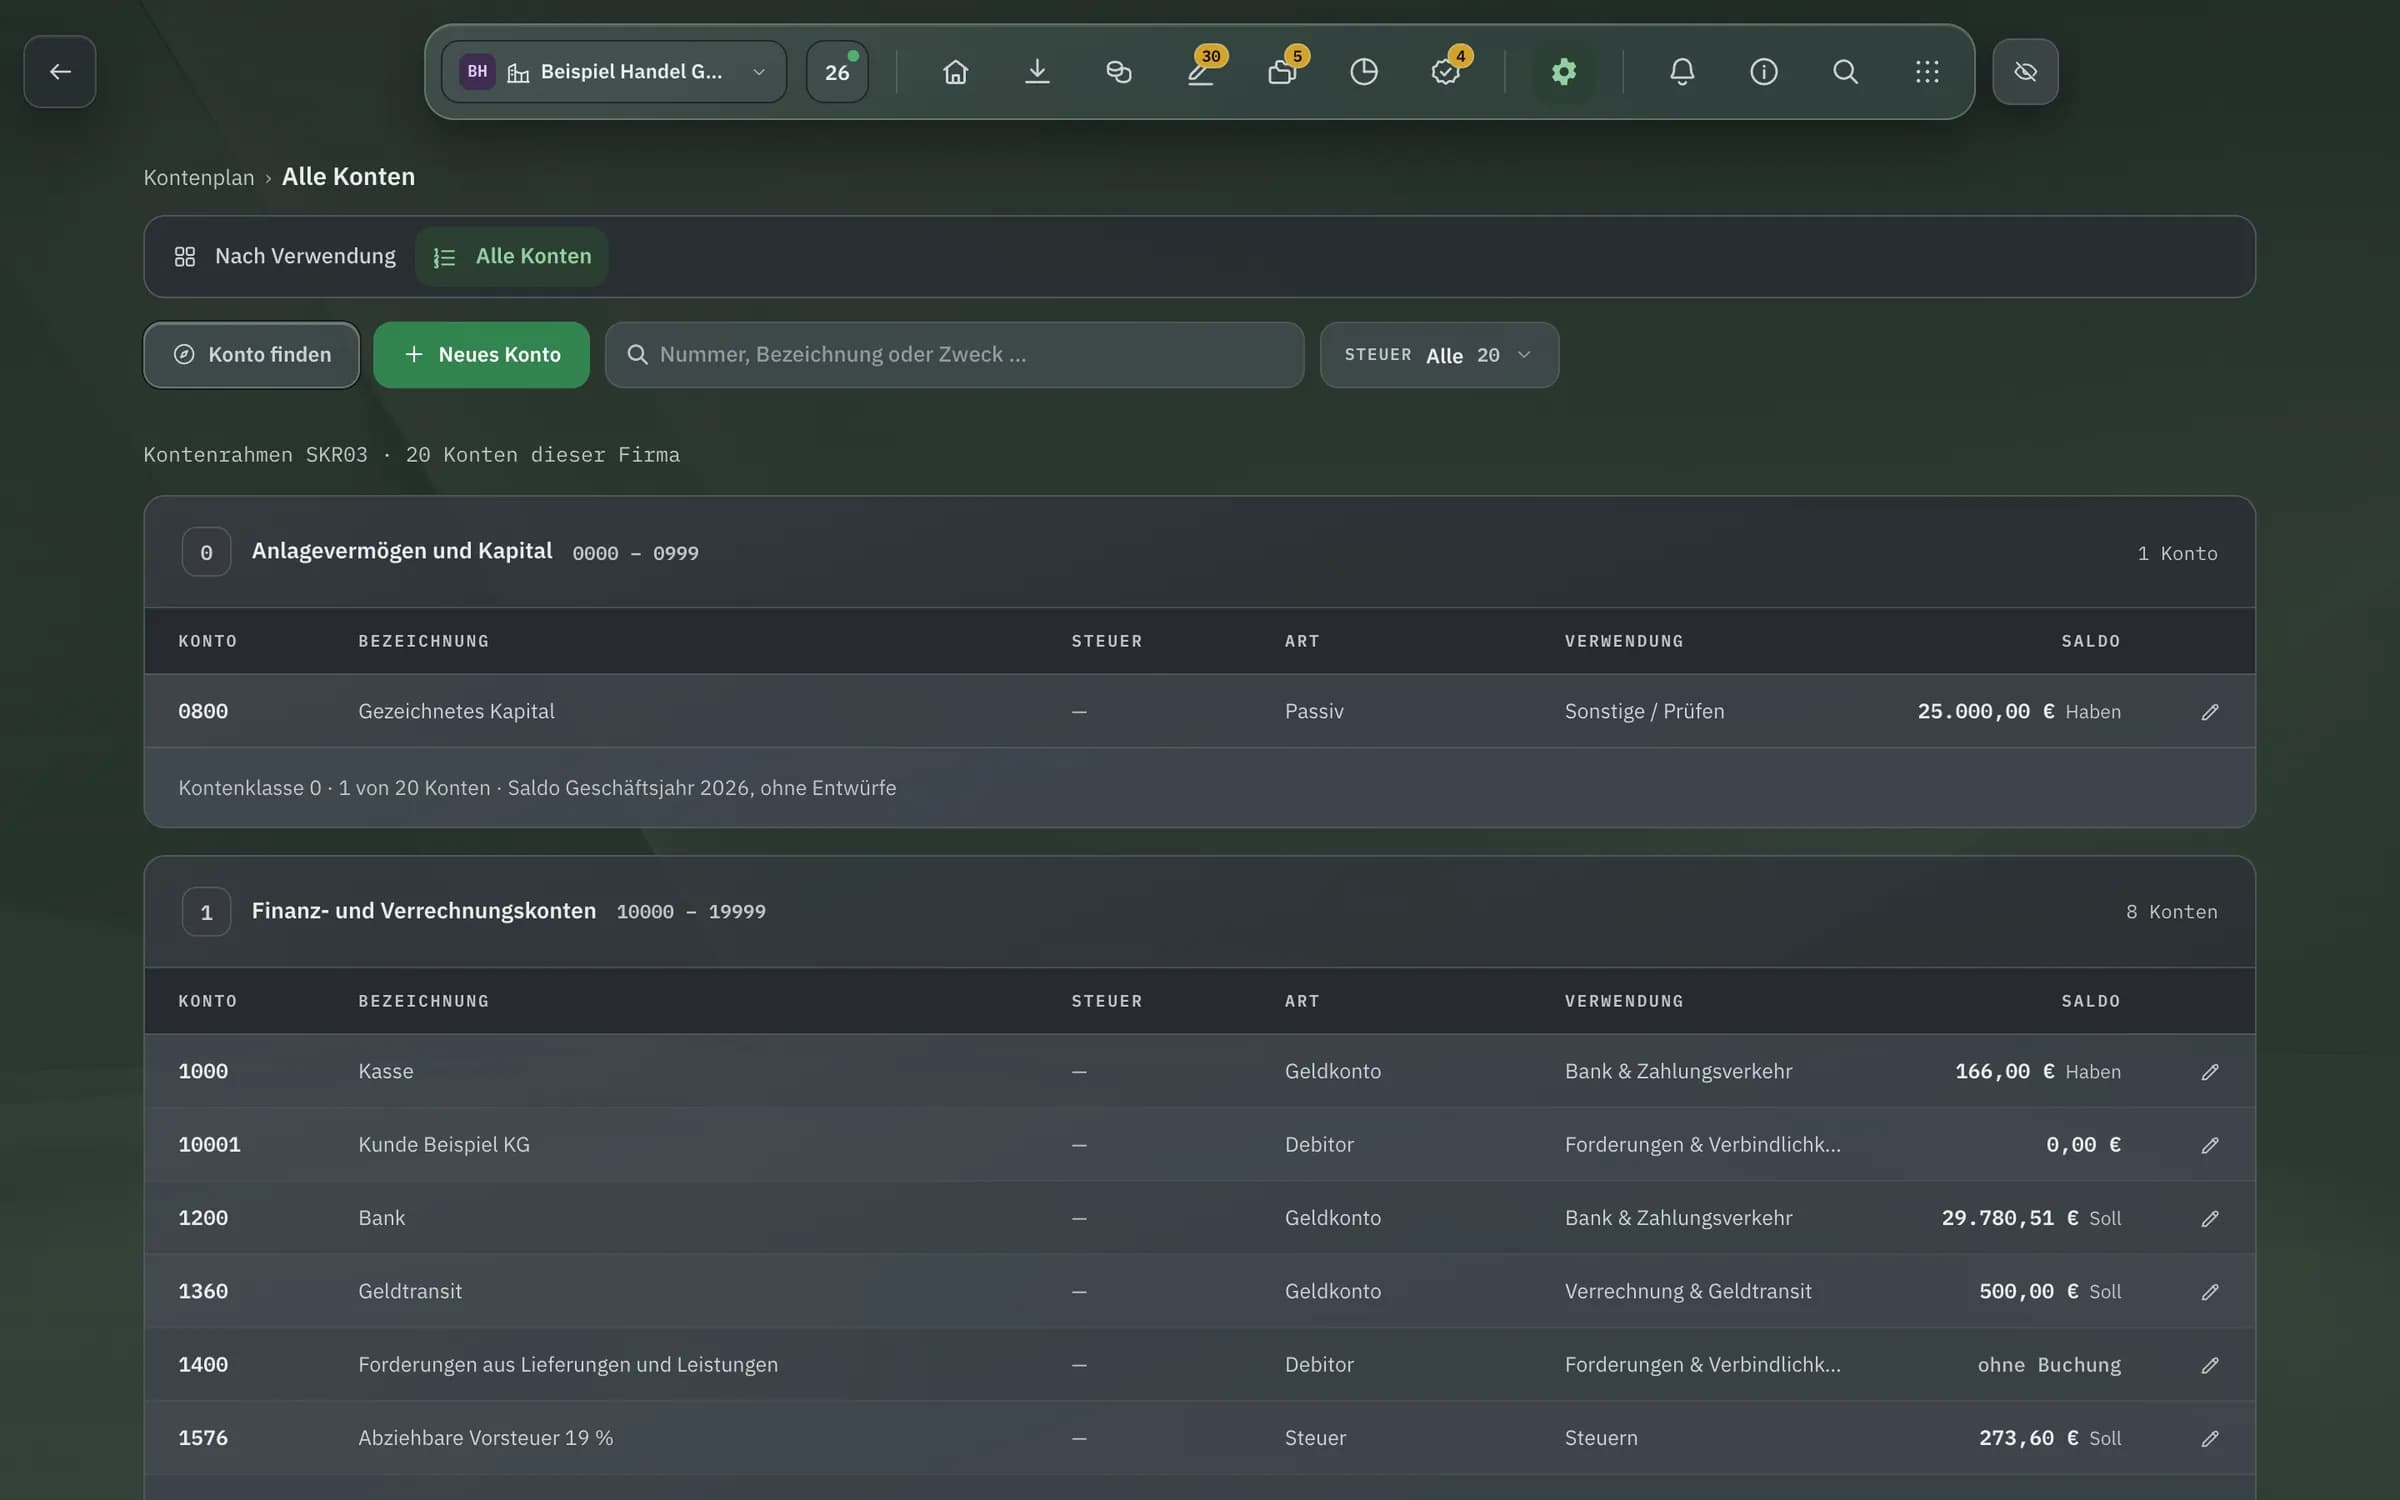Go back with the left arrow button

click(60, 71)
